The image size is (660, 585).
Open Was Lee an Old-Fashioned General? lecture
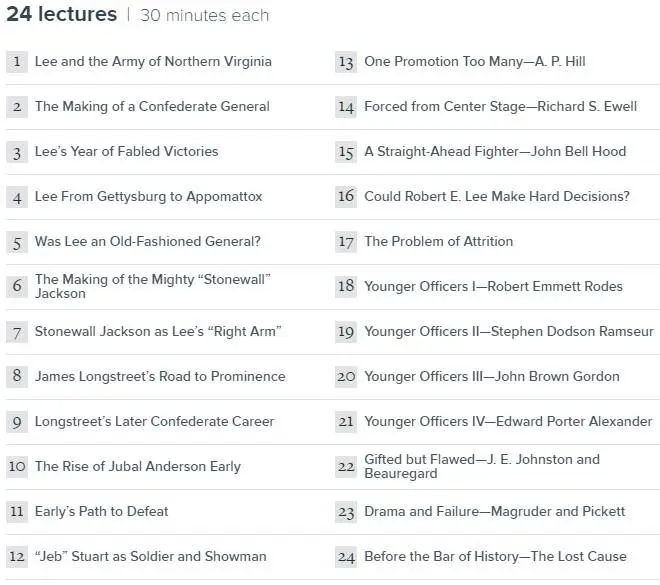tap(148, 241)
